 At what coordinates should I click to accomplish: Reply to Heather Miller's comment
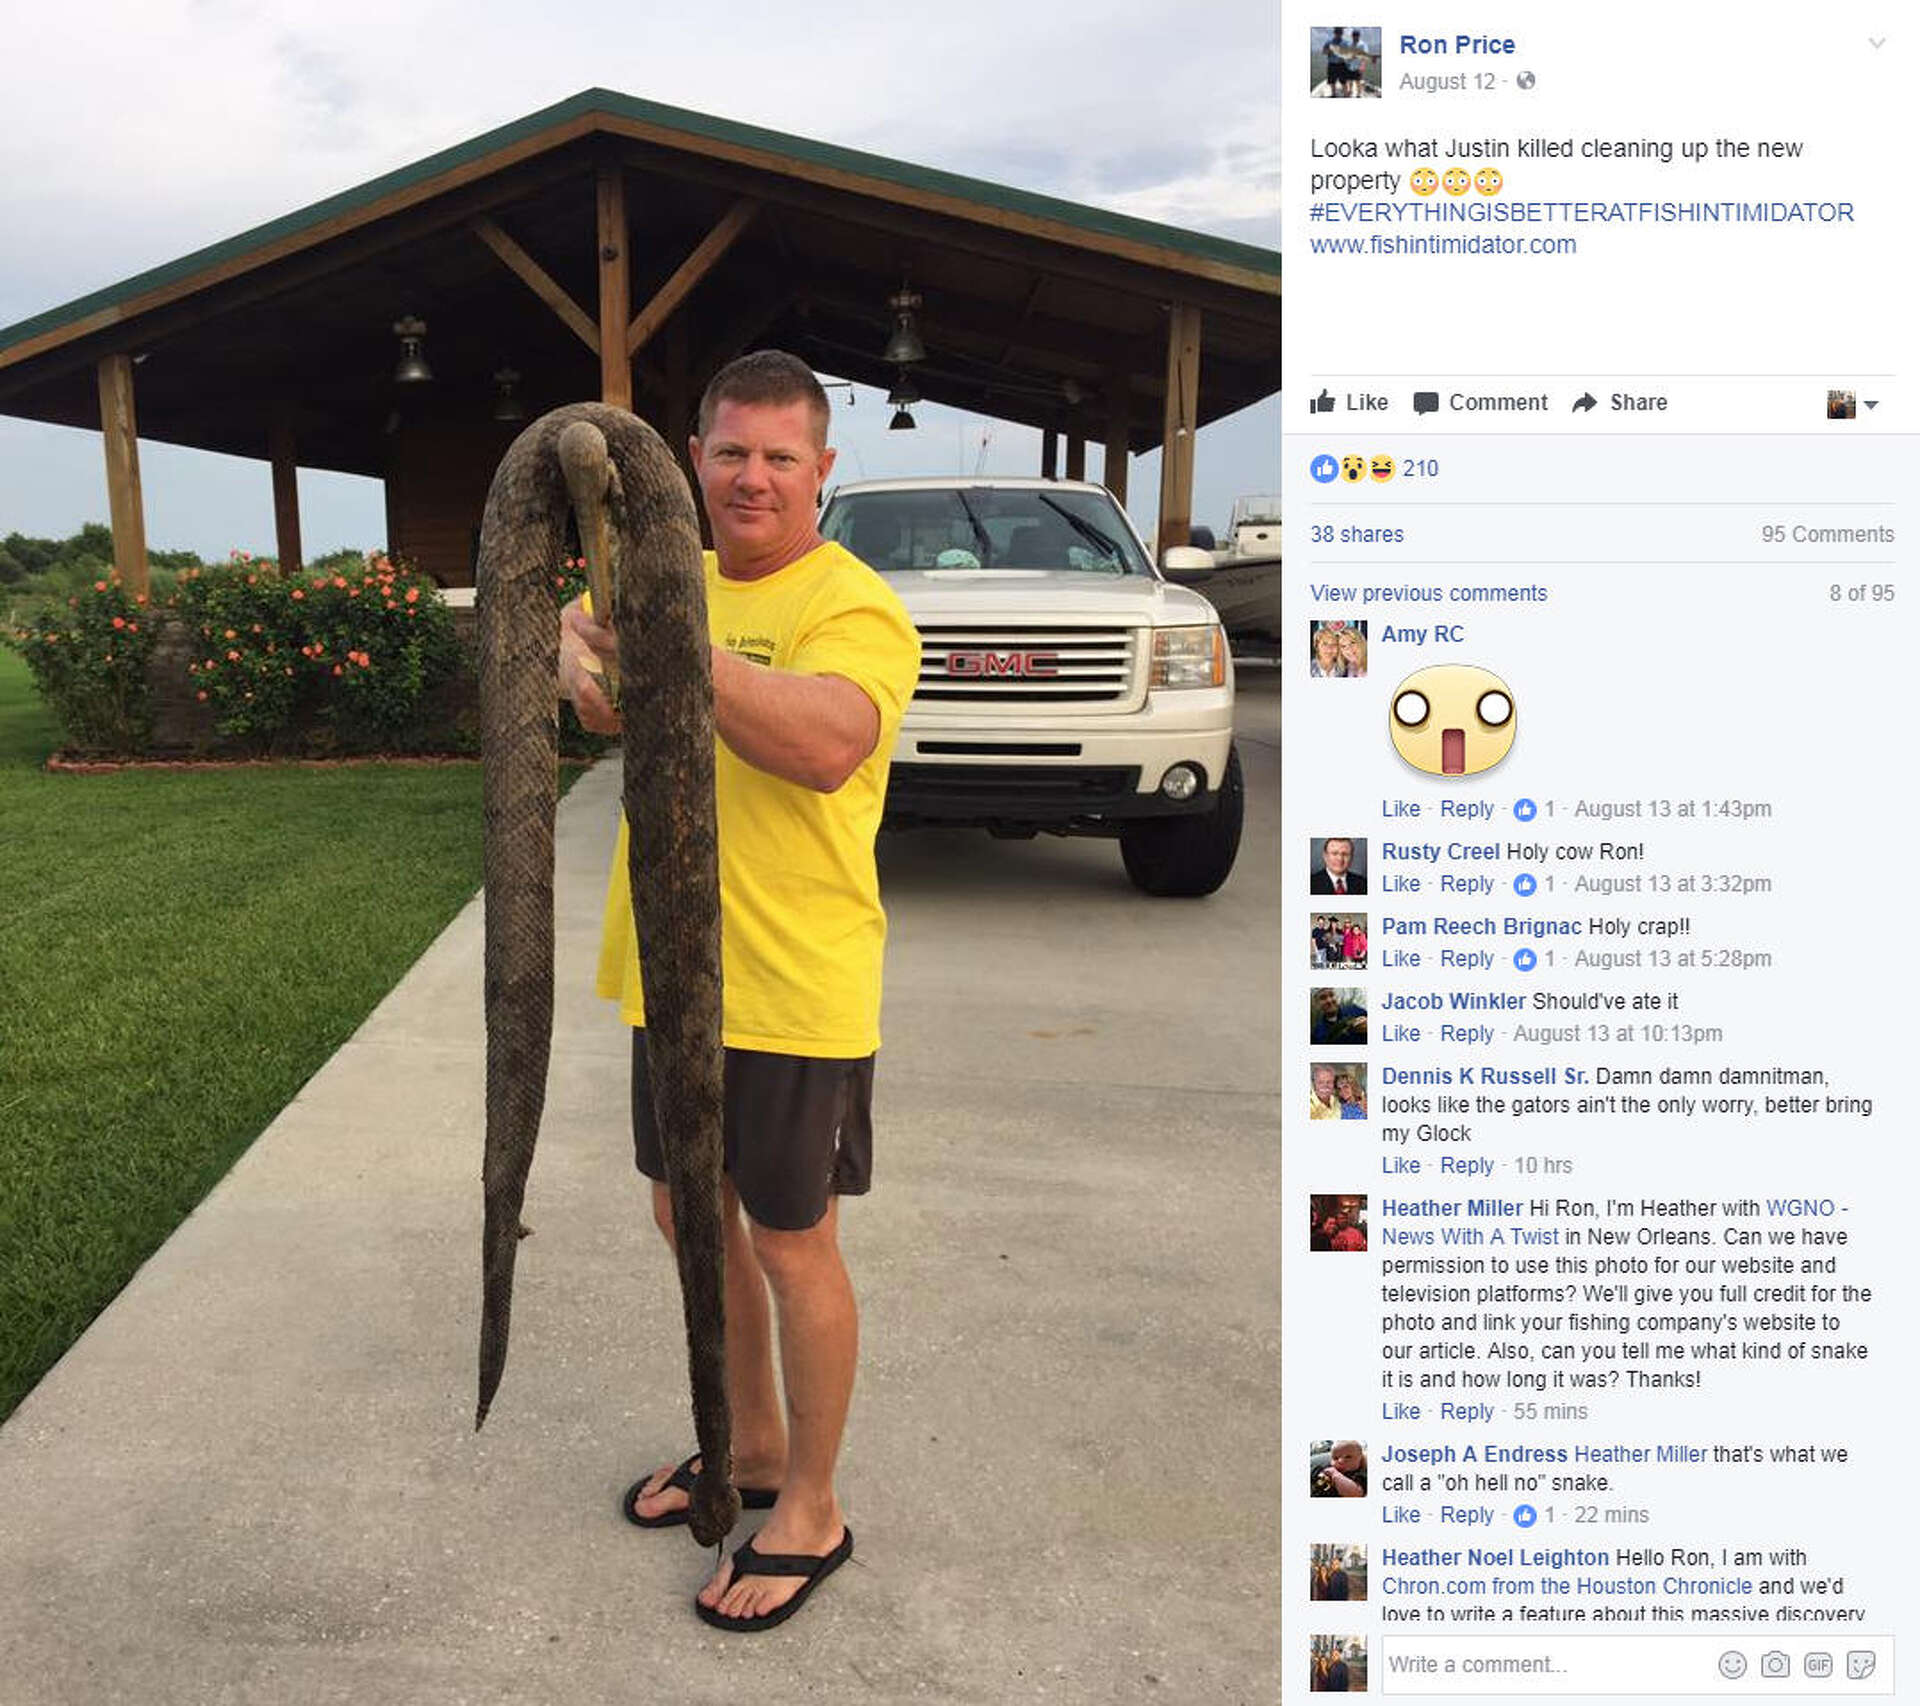[x=1466, y=1411]
